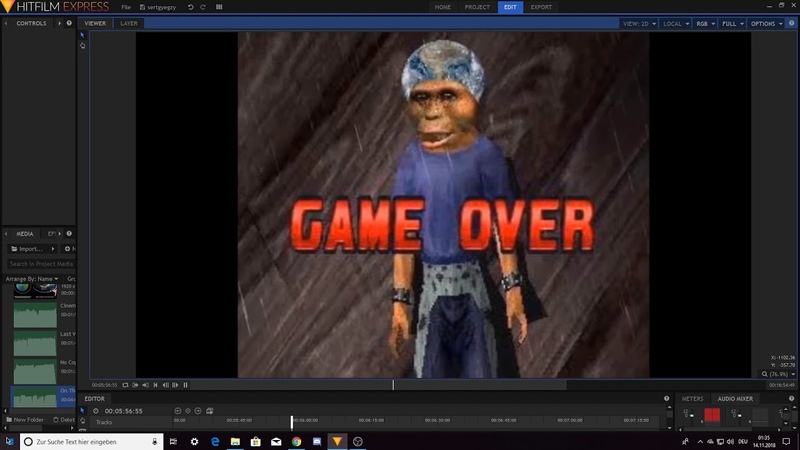This screenshot has width=800, height=450.
Task: Select the MEDIA panel tab
Action: pyautogui.click(x=24, y=234)
